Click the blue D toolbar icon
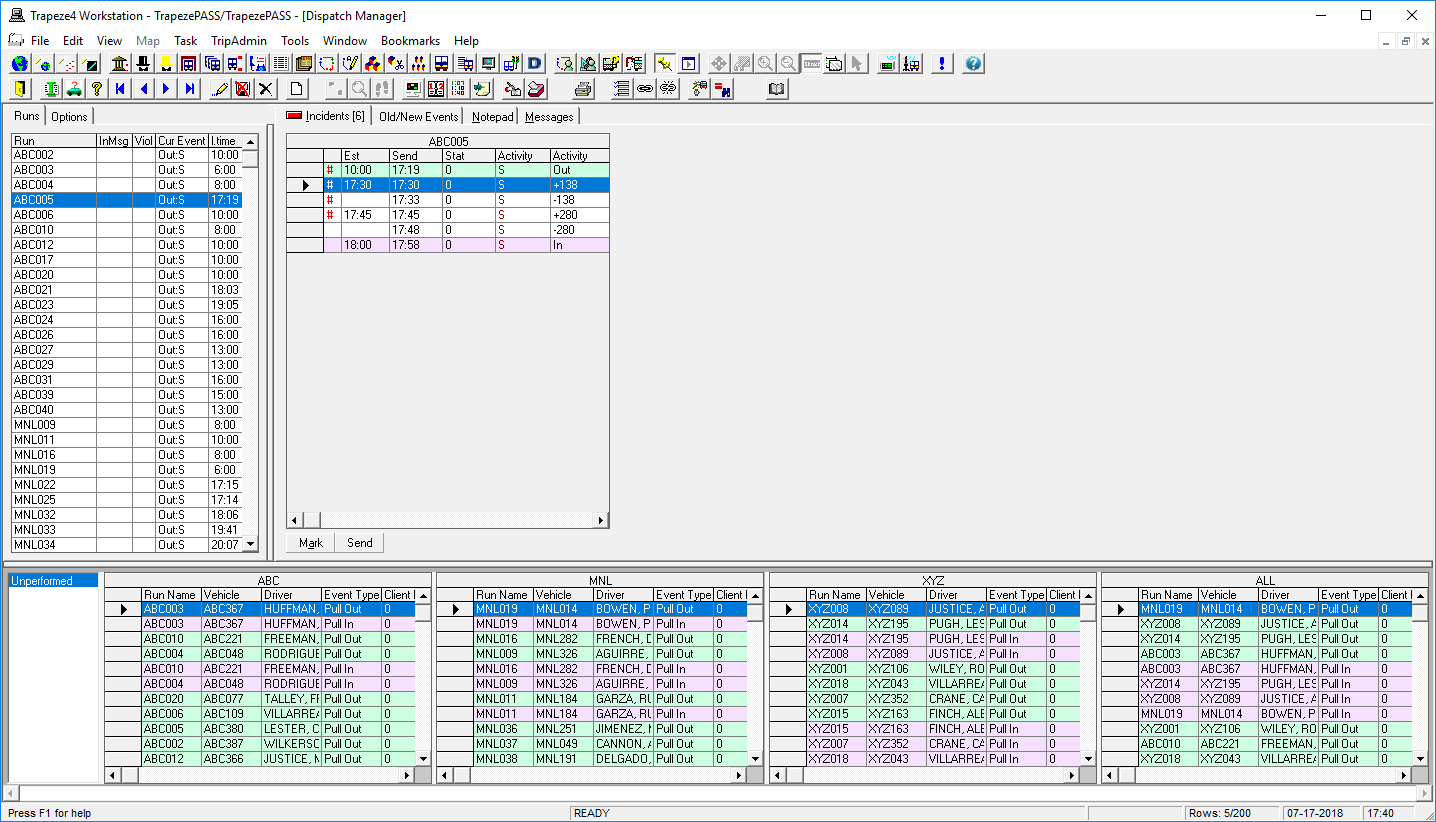 click(533, 63)
